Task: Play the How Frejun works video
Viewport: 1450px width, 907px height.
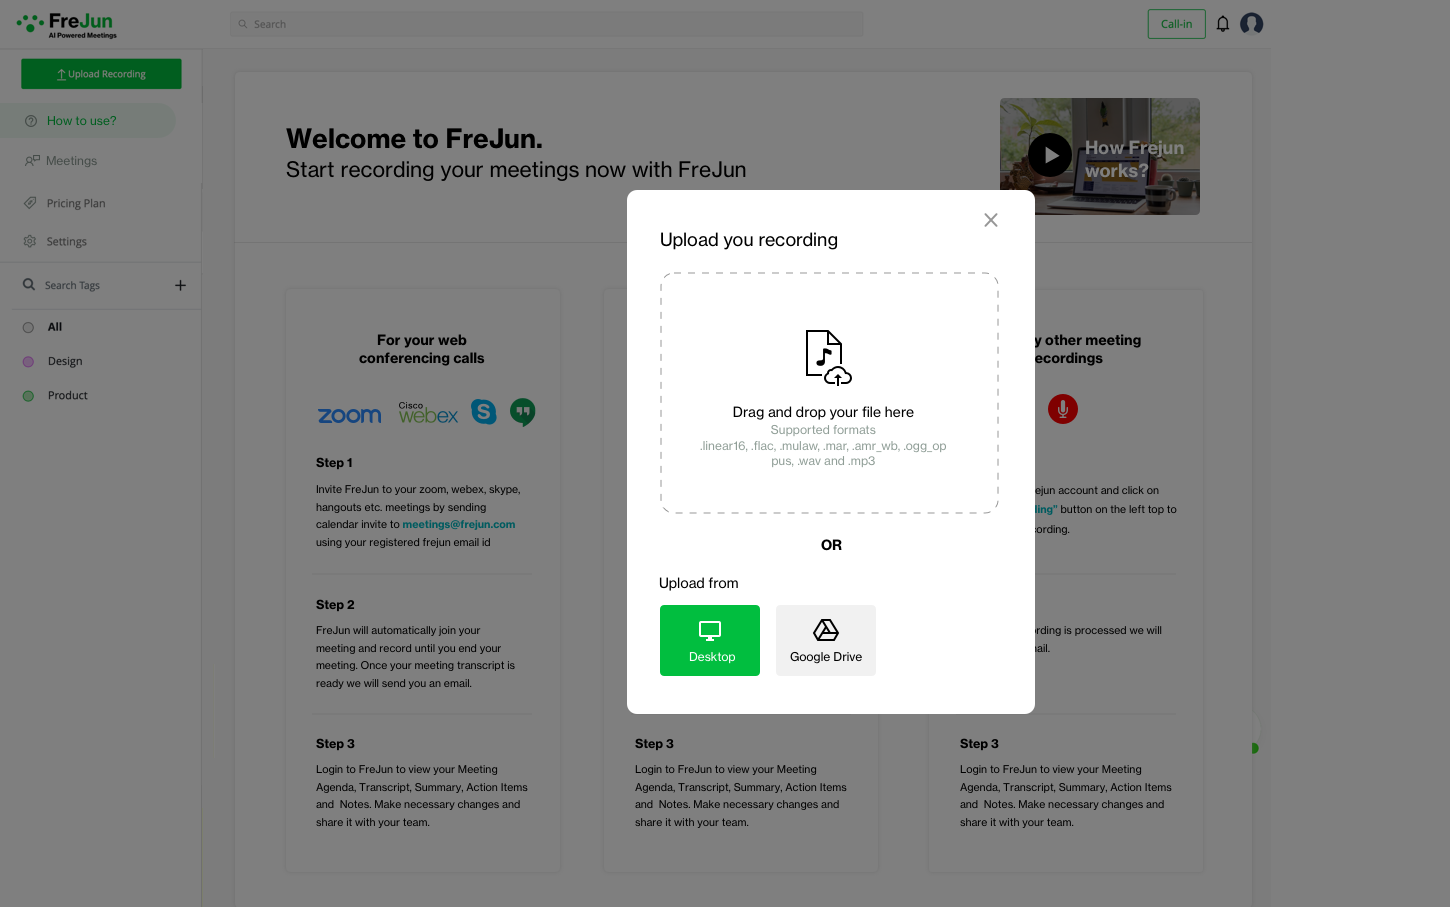Action: (1050, 155)
